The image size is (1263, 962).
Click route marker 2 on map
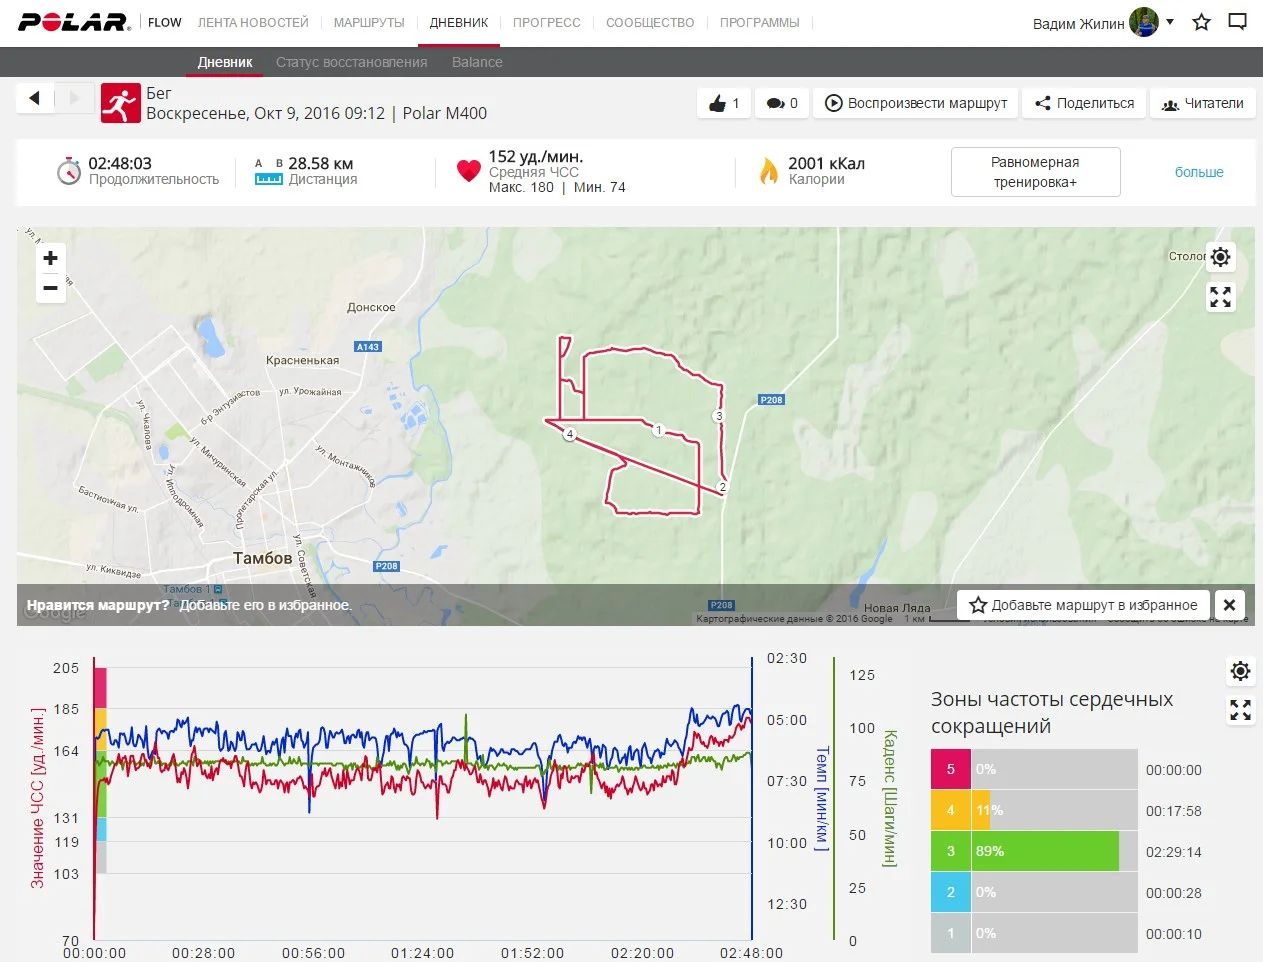(x=722, y=487)
